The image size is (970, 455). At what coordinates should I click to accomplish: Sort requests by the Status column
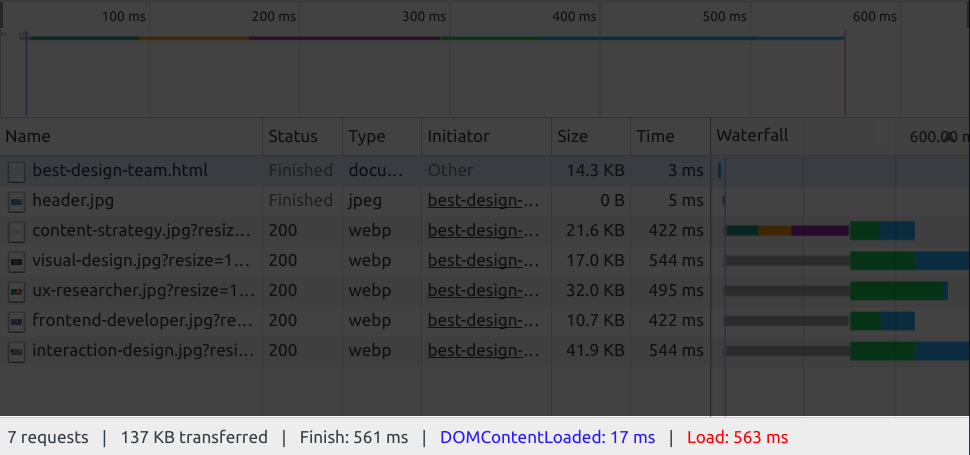[293, 137]
